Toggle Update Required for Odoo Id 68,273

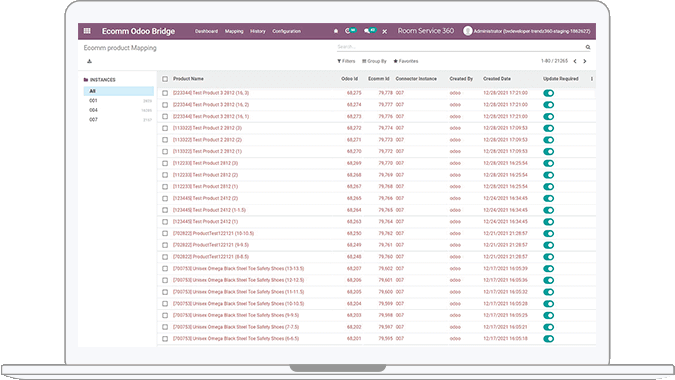coord(548,117)
